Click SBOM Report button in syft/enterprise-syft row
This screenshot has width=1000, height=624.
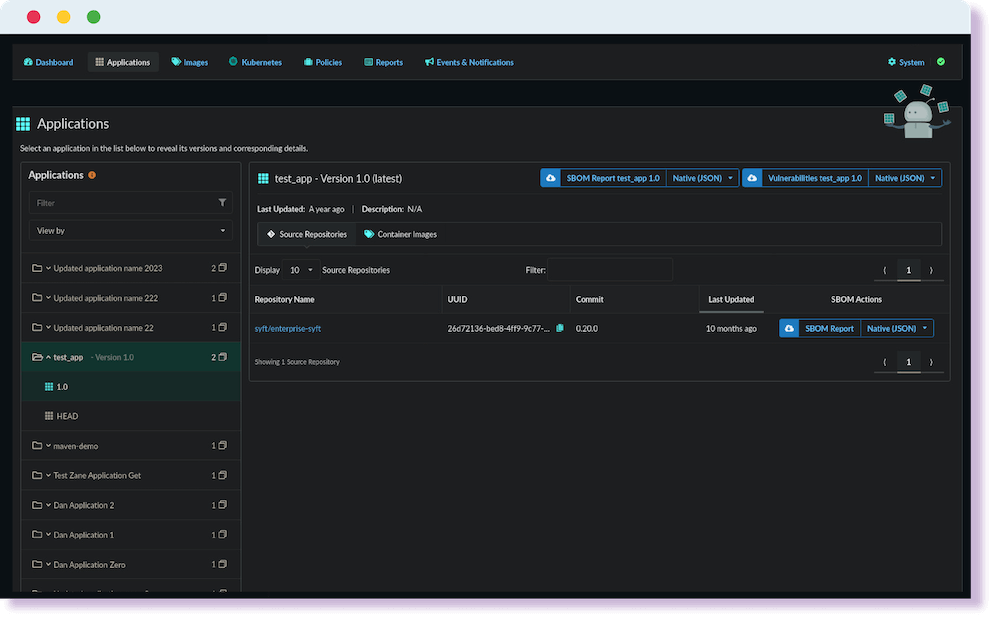click(830, 329)
